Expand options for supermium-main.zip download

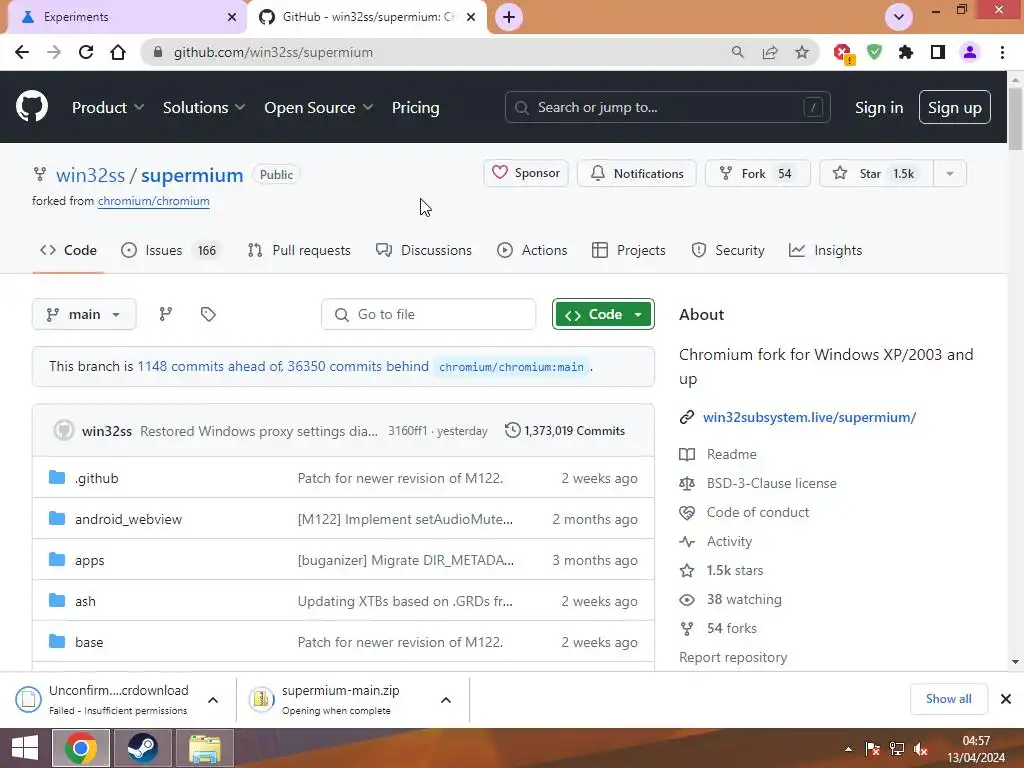pyautogui.click(x=446, y=700)
